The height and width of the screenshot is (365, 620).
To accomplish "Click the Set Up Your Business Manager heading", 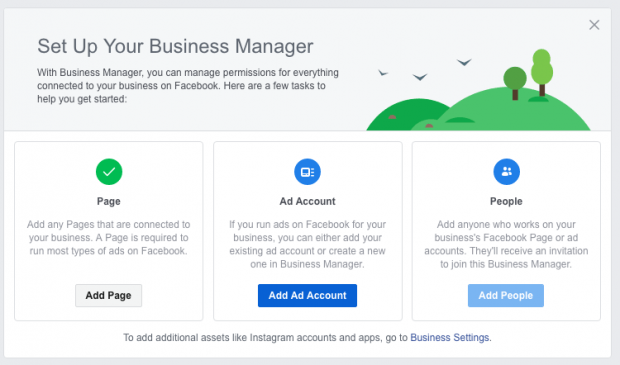I will [x=175, y=46].
